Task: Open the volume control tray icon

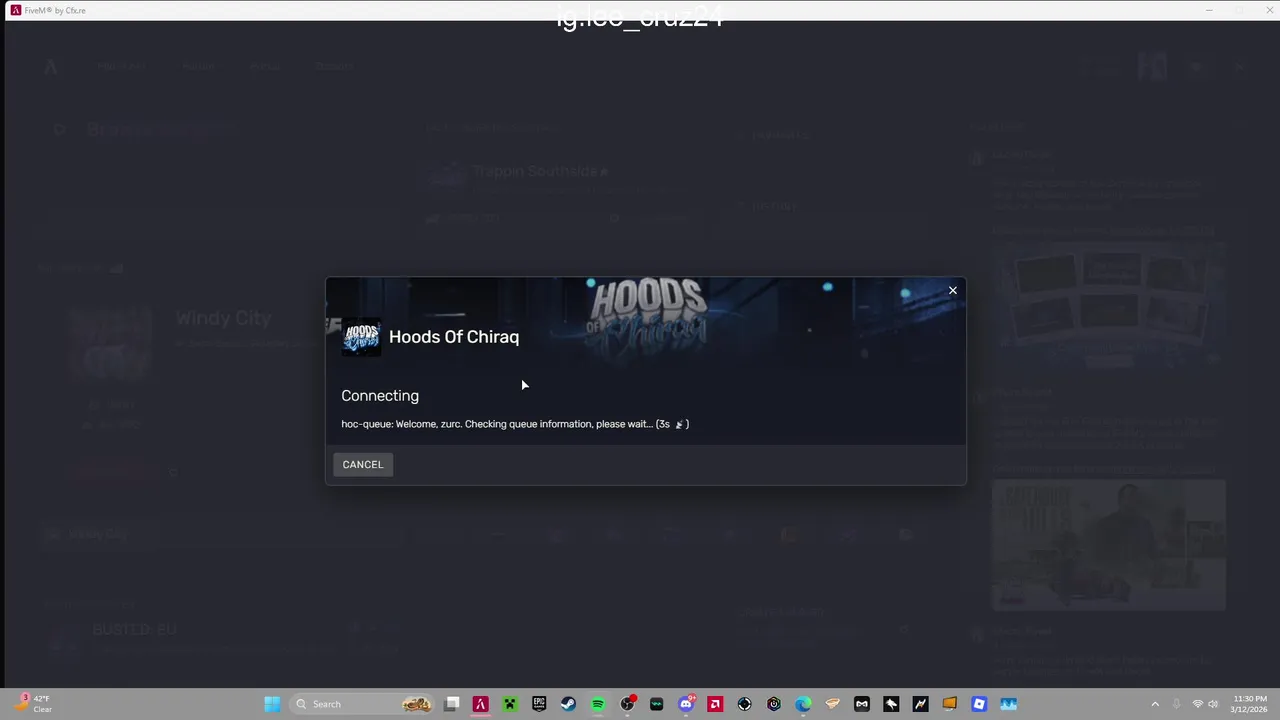Action: click(1213, 704)
